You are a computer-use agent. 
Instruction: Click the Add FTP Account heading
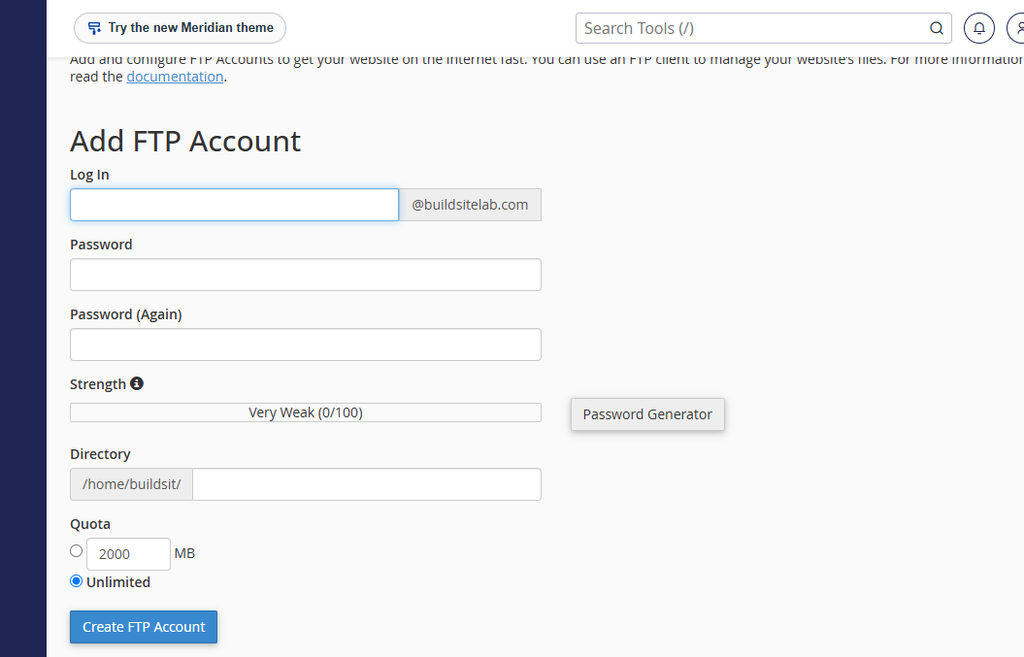pos(185,141)
